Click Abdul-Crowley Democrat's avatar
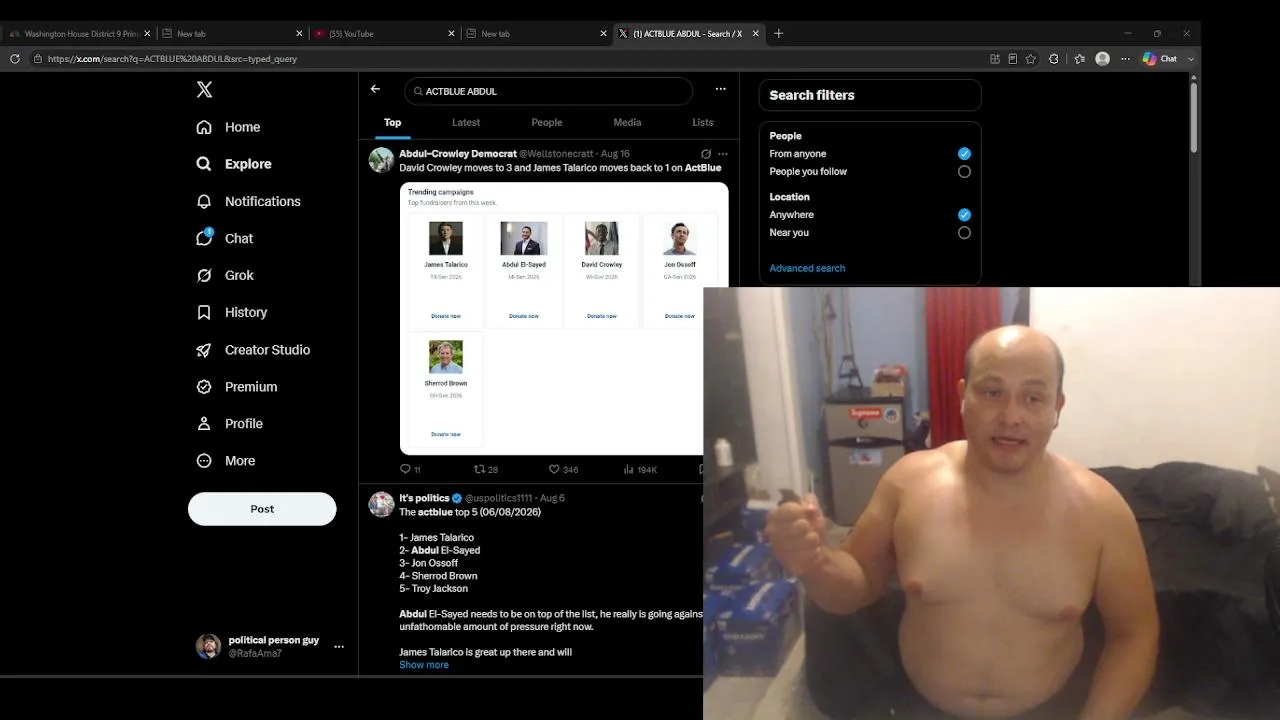Screen dimensions: 1280x720 click(x=381, y=160)
